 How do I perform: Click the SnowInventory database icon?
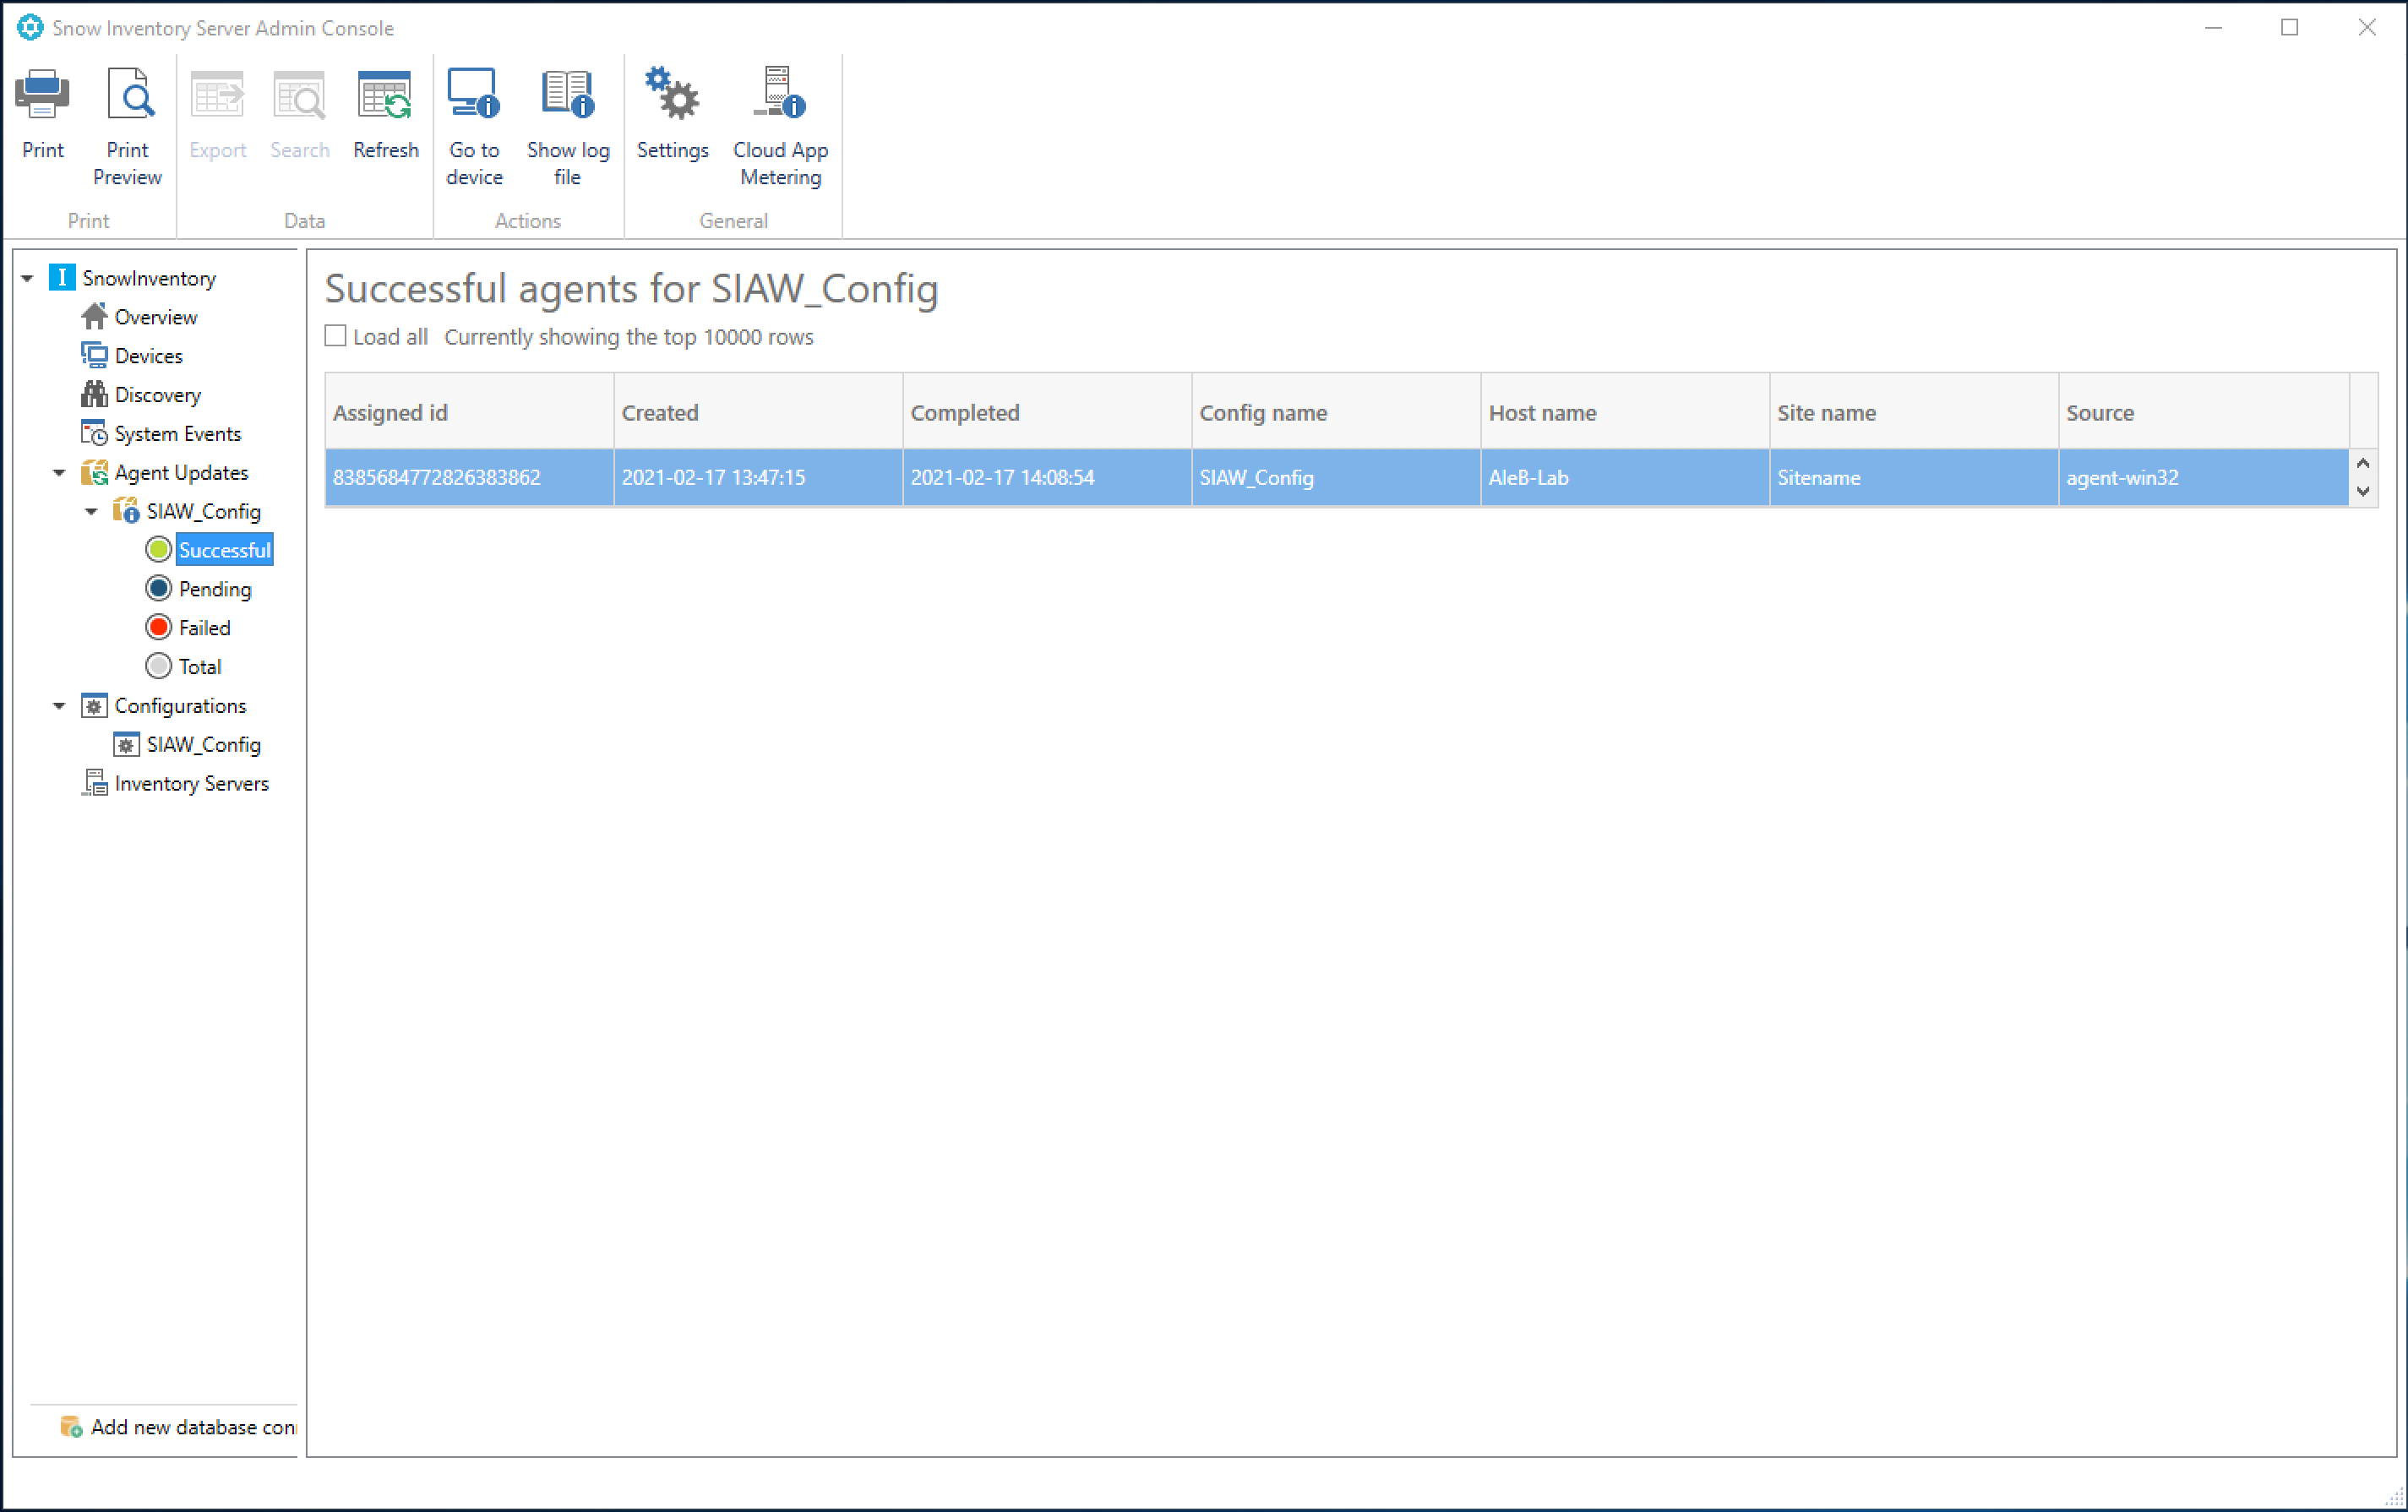click(x=62, y=277)
